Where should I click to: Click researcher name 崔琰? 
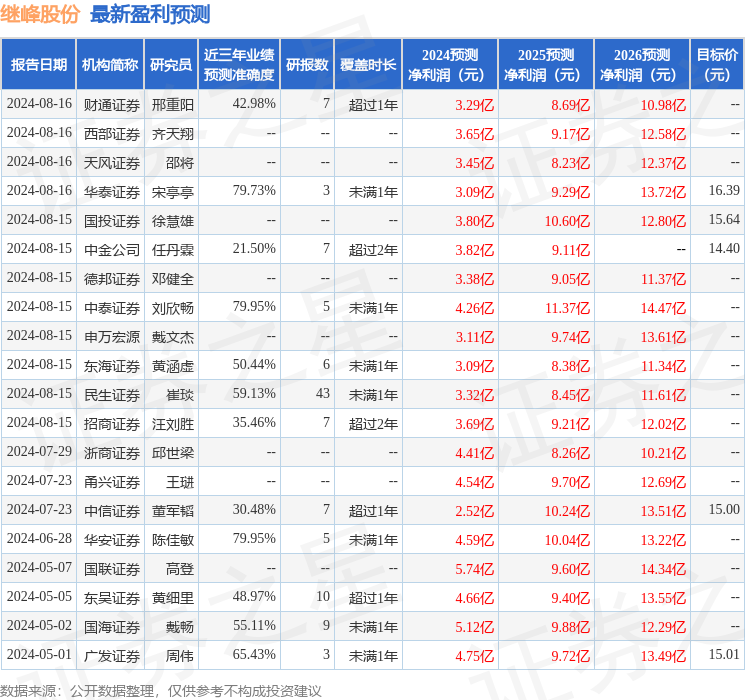click(x=180, y=395)
